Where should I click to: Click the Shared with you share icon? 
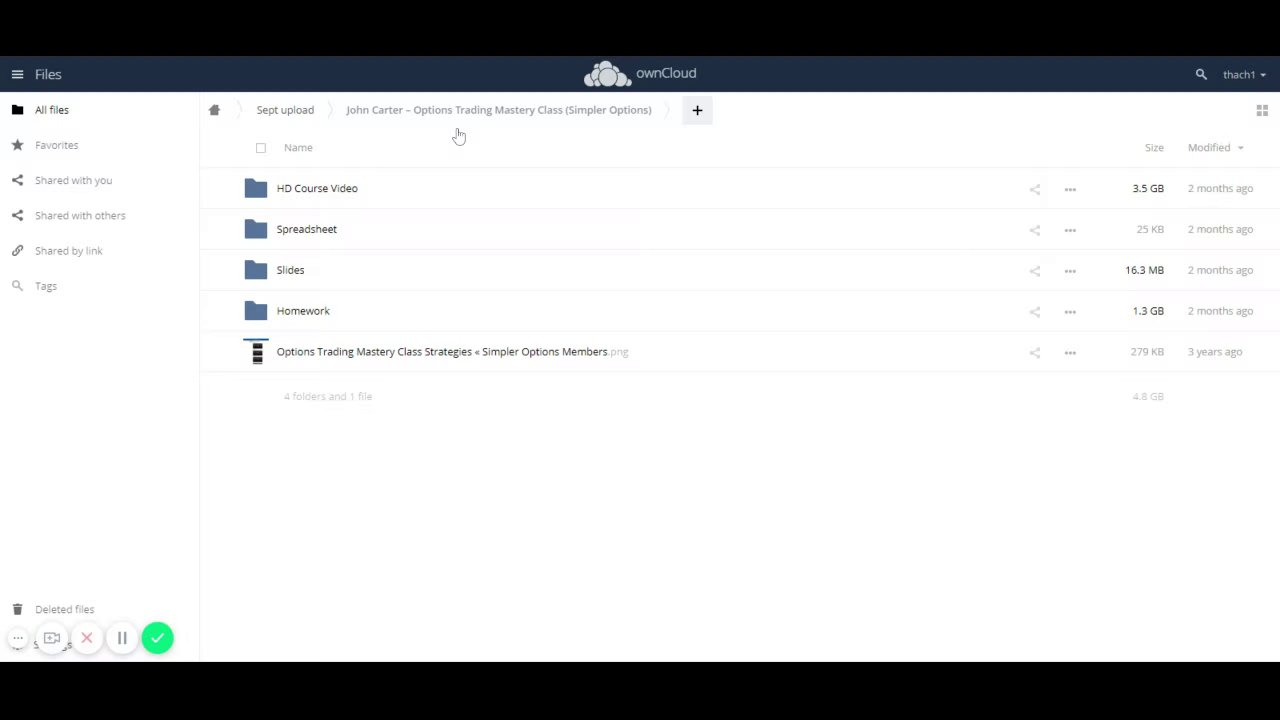tap(17, 180)
